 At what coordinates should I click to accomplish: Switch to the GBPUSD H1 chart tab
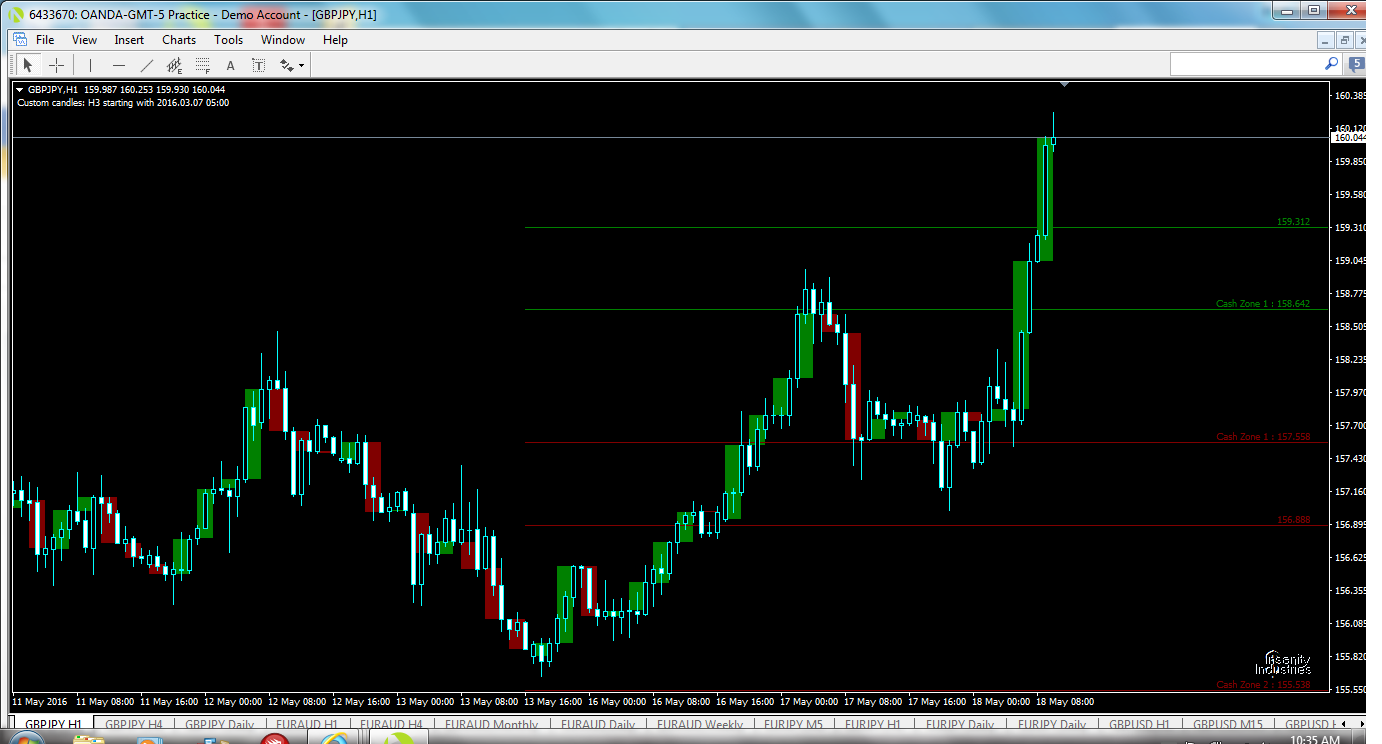[x=1139, y=724]
